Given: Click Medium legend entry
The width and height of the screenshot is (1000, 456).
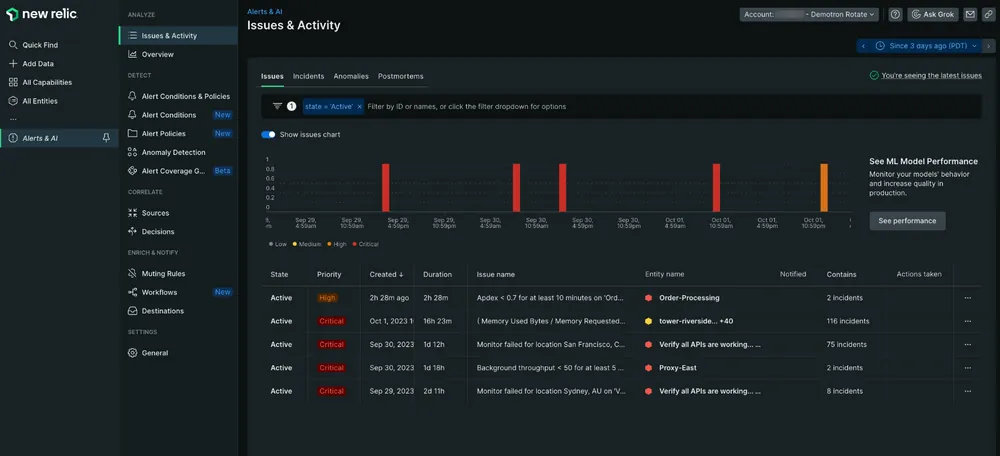Looking at the screenshot, I should coord(307,244).
